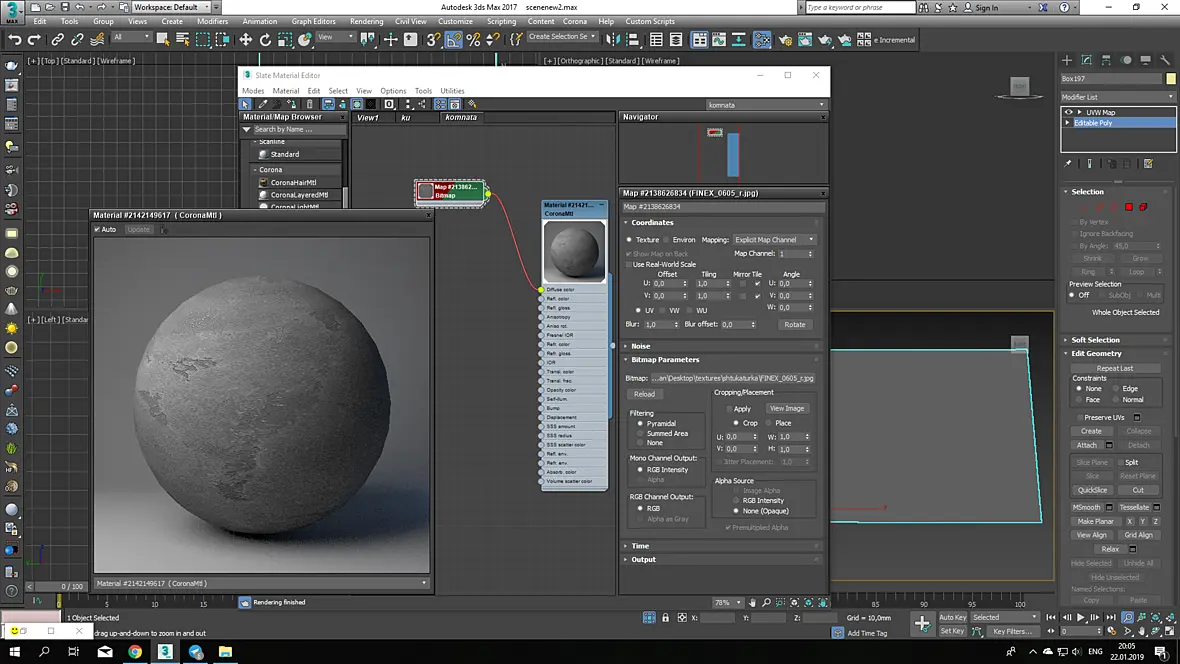The height and width of the screenshot is (664, 1180).
Task: Click the Pin Stack icon below the modifier list
Action: [x=1067, y=163]
